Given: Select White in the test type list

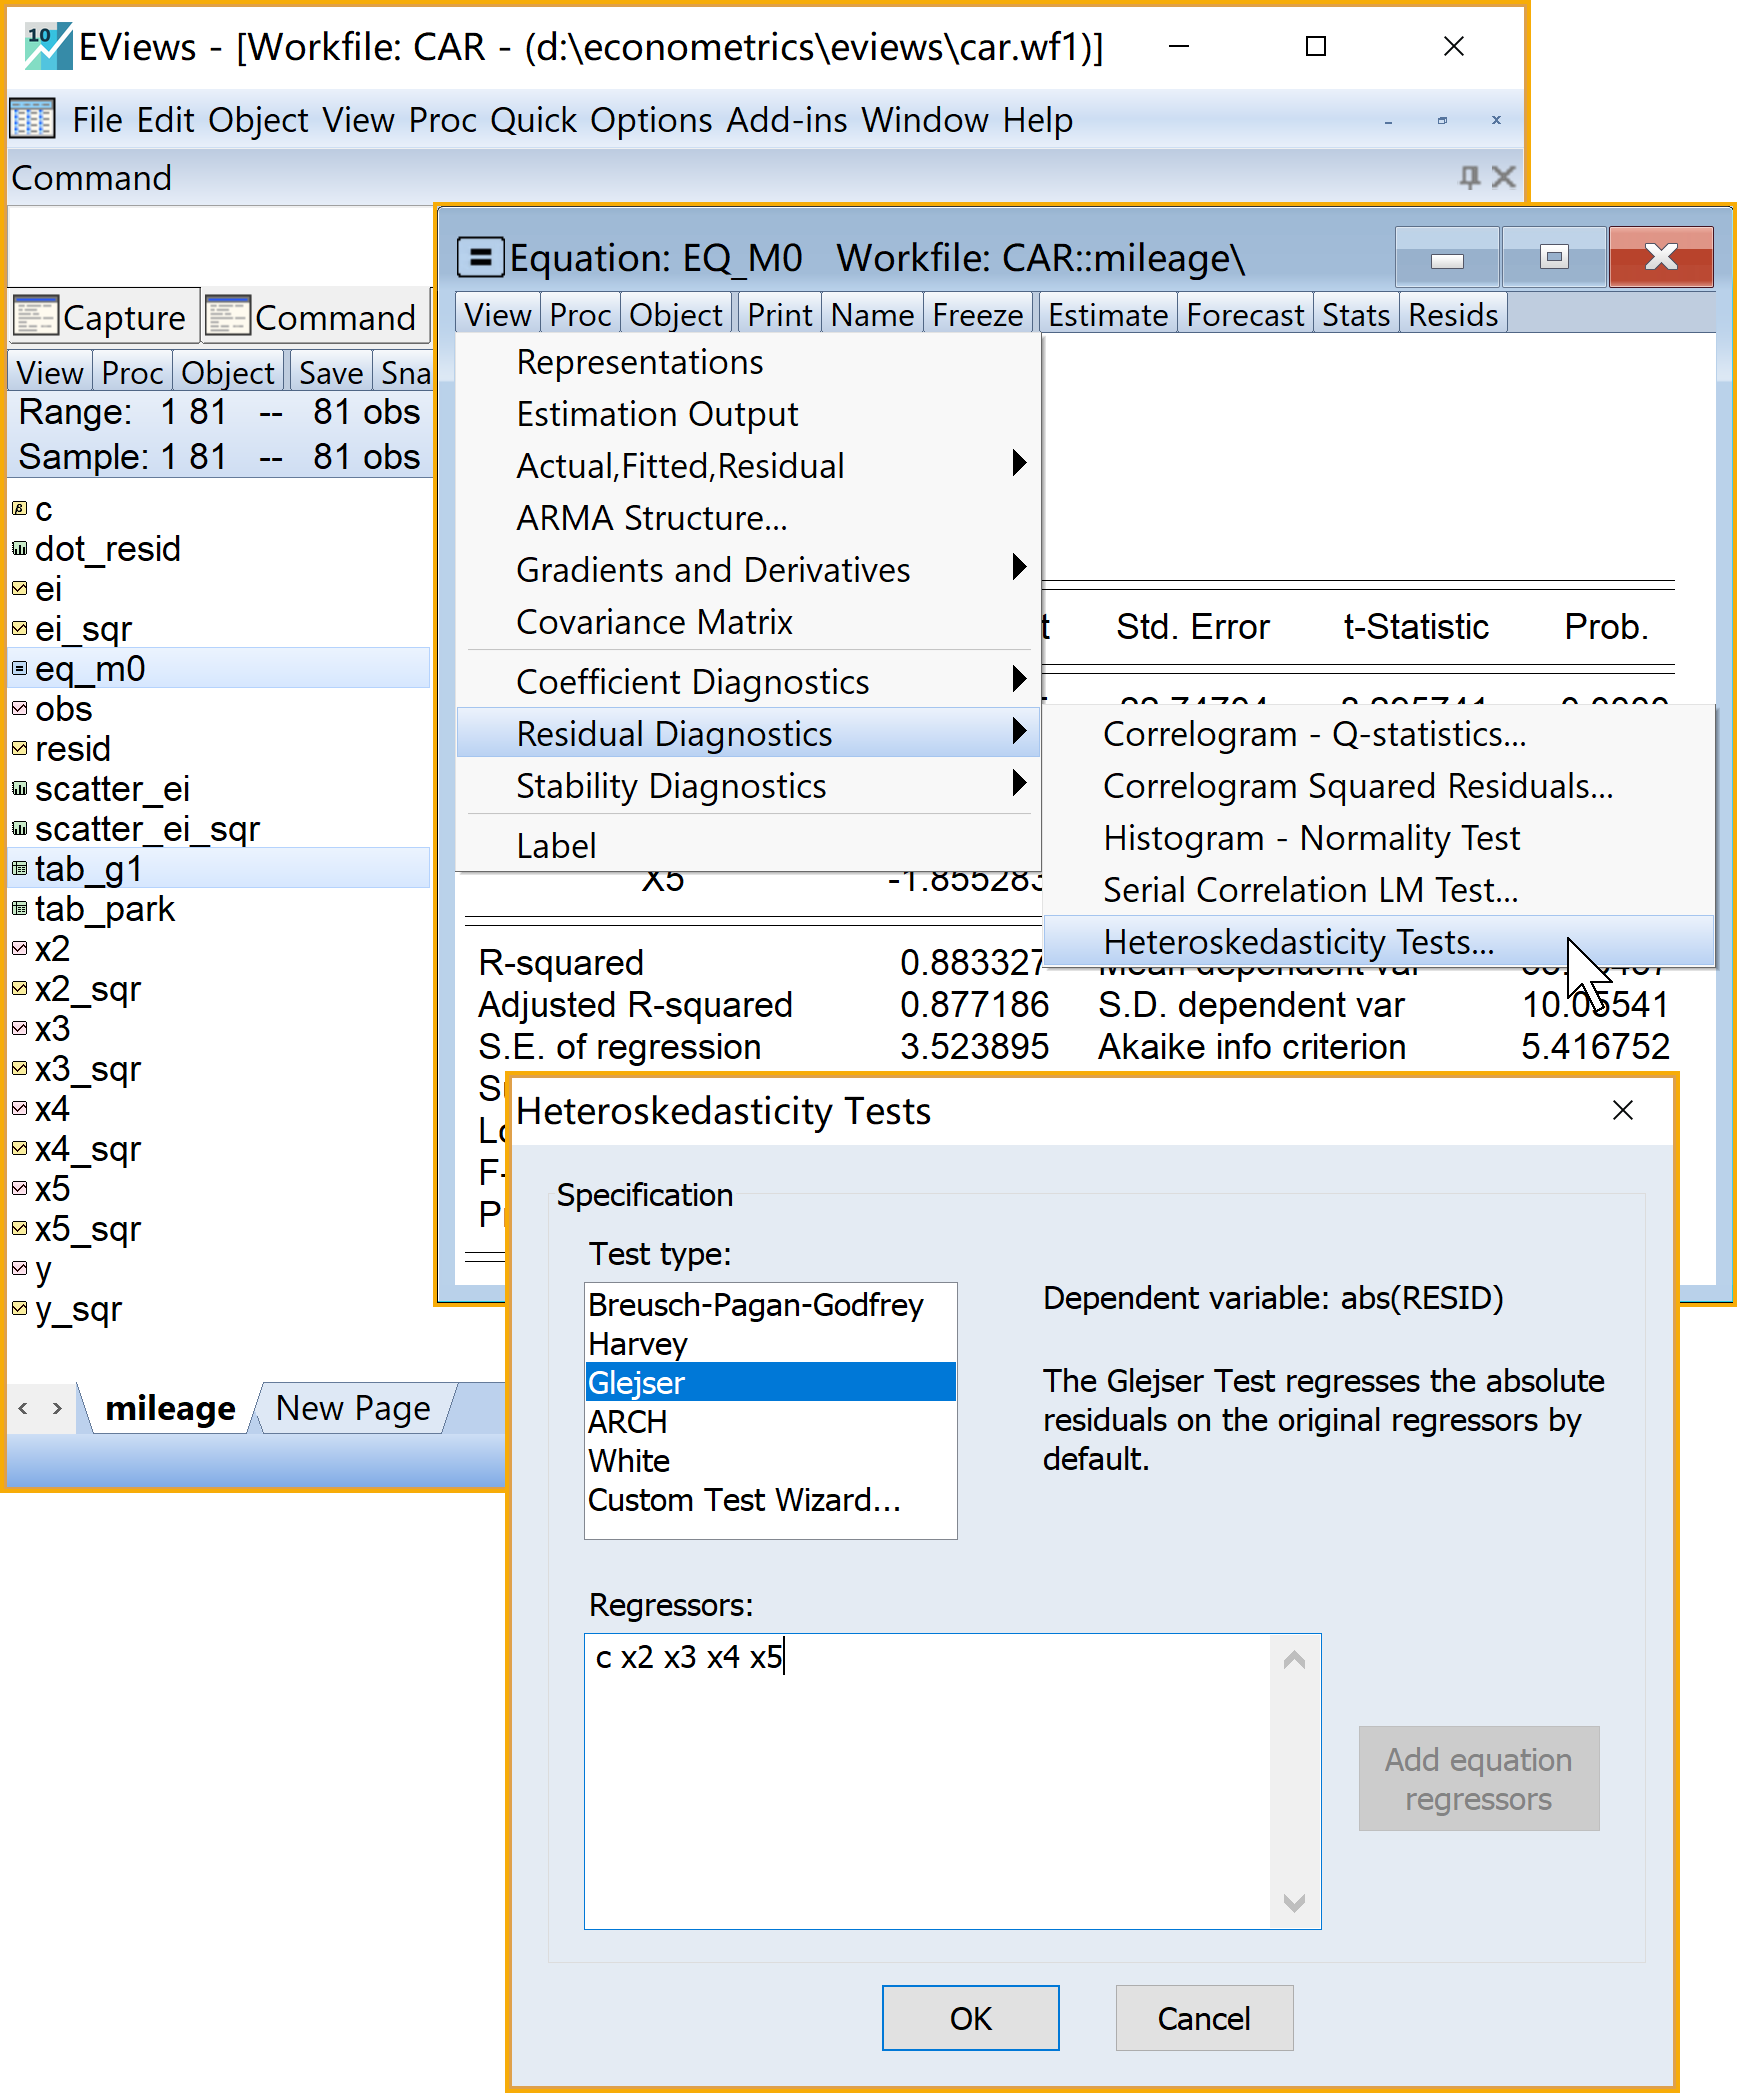Looking at the screenshot, I should (629, 1460).
